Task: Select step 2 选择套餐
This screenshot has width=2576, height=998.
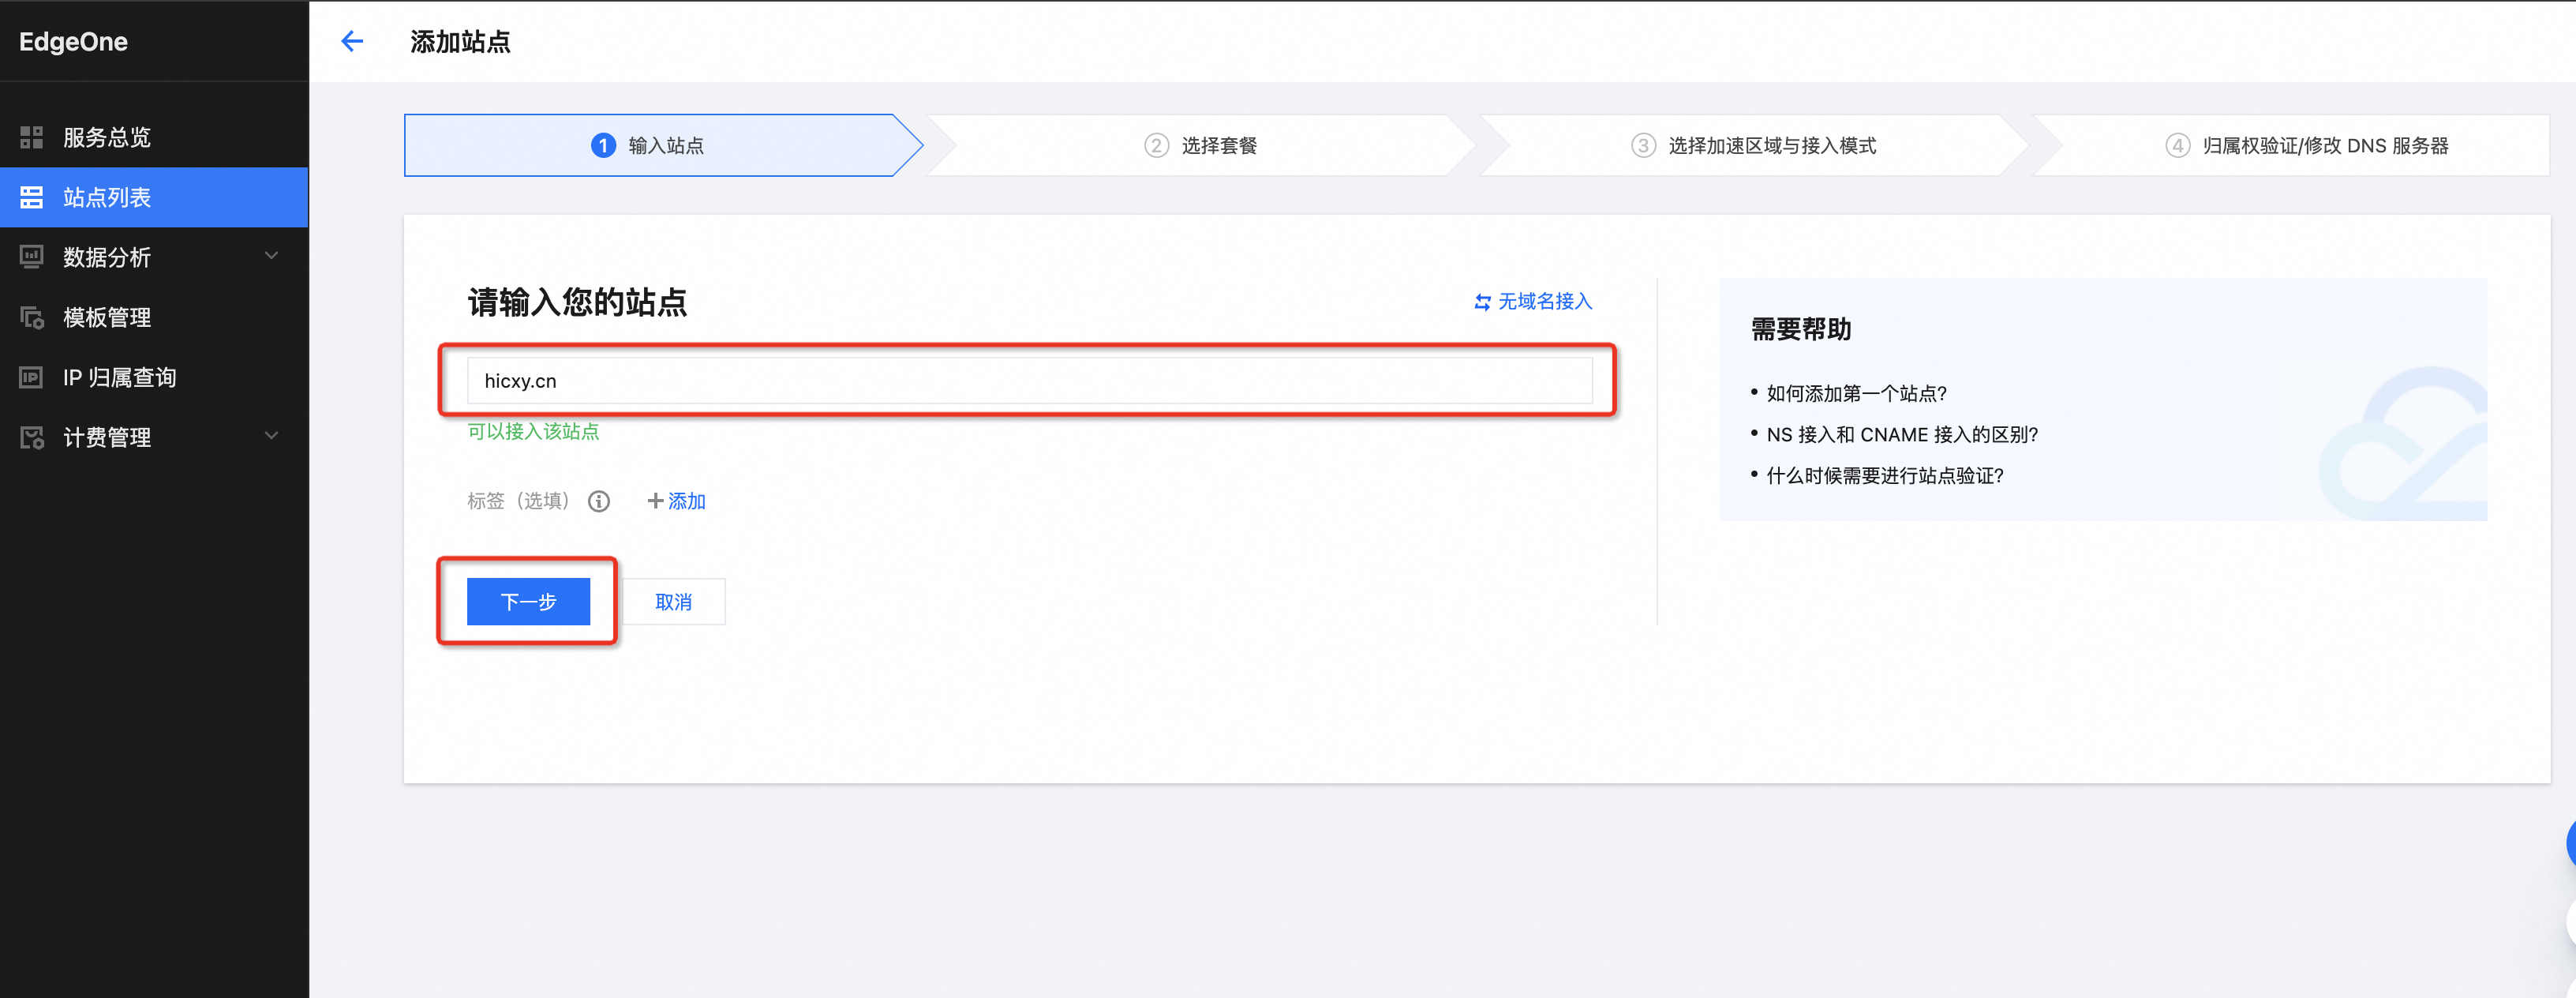Action: (x=1200, y=145)
